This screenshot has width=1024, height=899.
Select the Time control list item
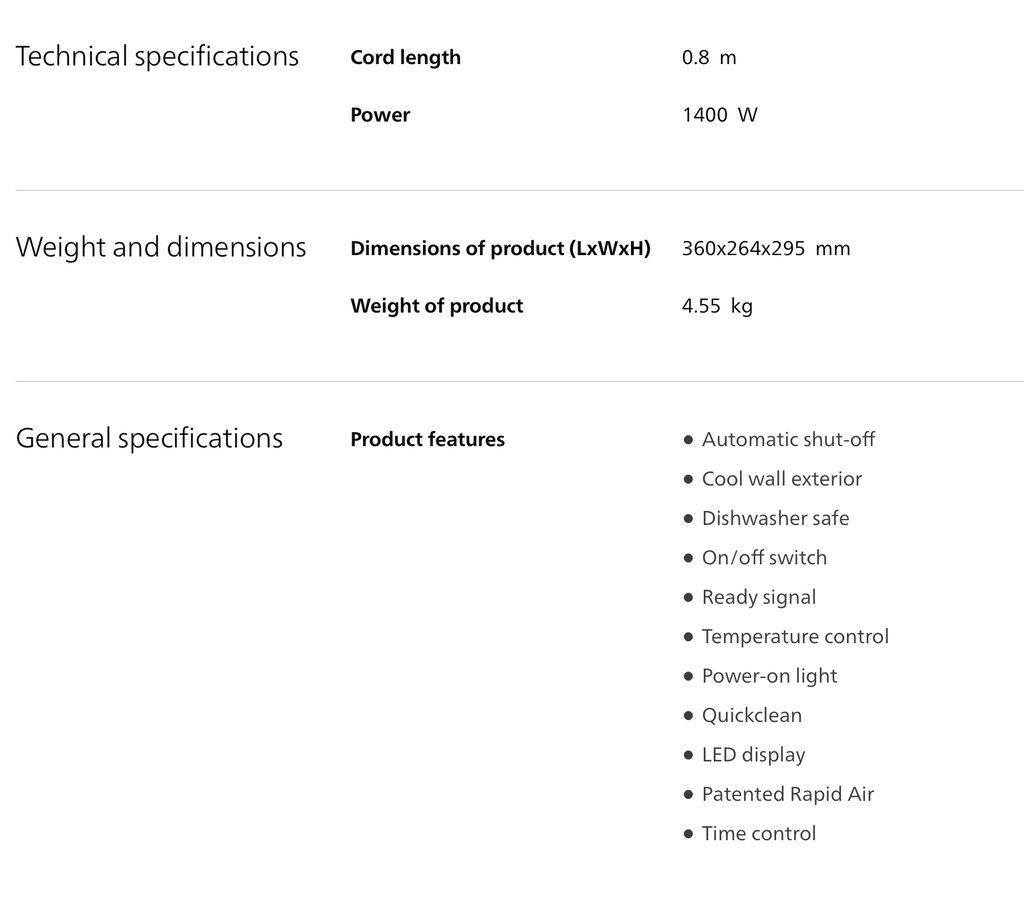pyautogui.click(x=758, y=834)
